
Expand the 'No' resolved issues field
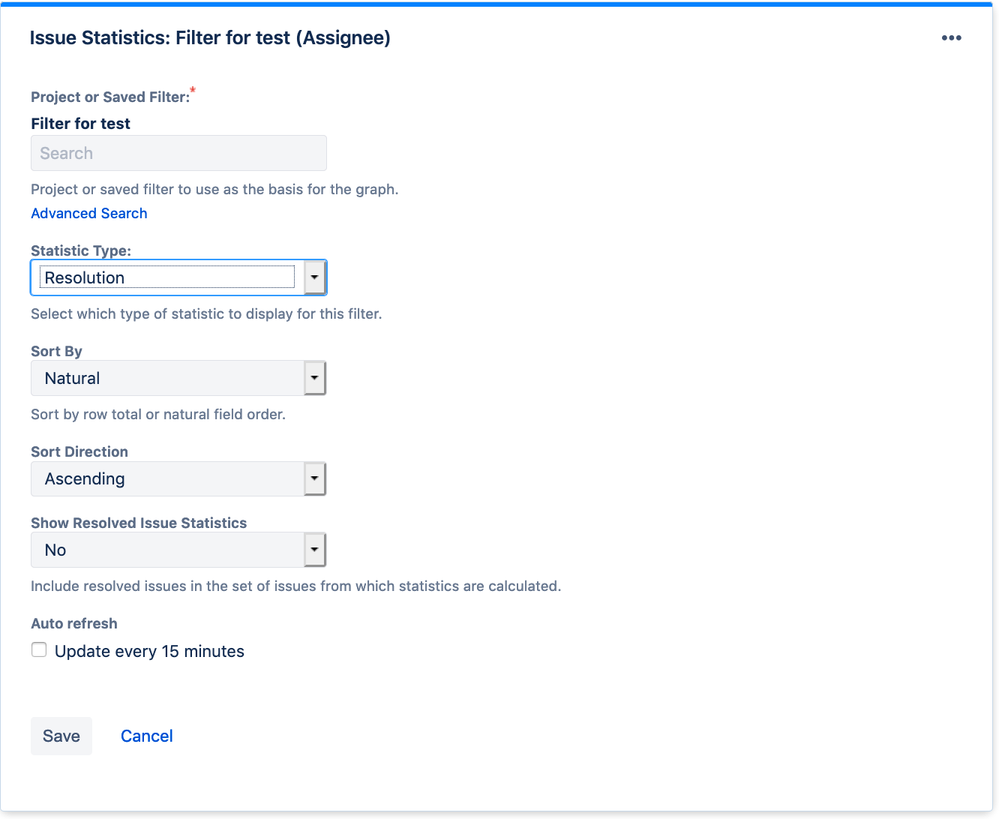coord(167,550)
